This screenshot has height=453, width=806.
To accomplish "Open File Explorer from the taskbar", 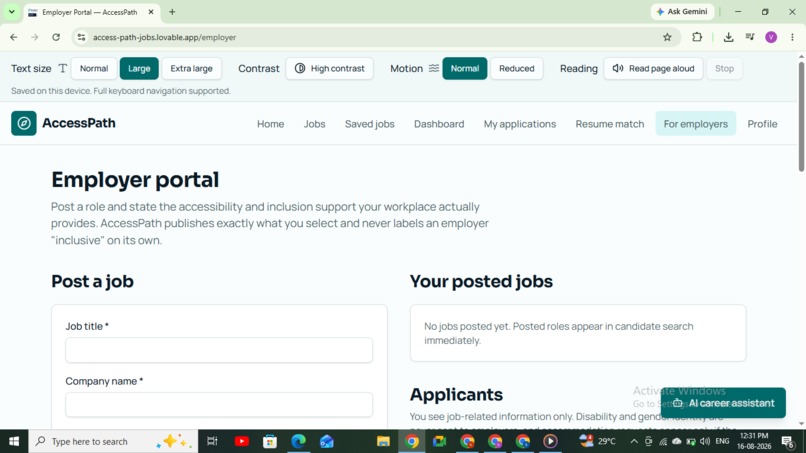I will coord(383,441).
